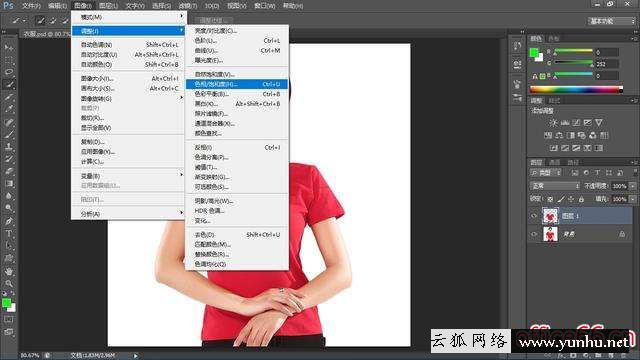Open the collapsed History panel icon
The image size is (640, 360).
coord(517,46)
